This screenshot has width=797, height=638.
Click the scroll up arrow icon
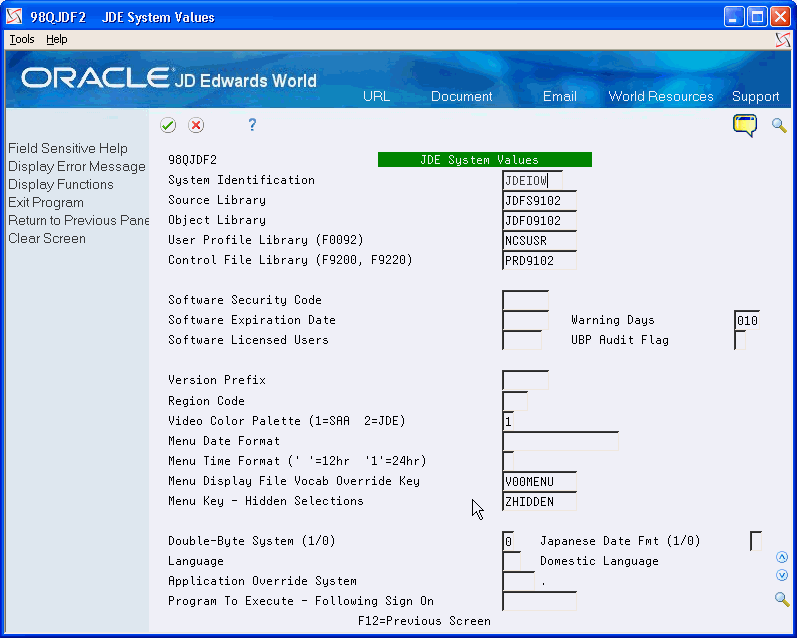(782, 557)
